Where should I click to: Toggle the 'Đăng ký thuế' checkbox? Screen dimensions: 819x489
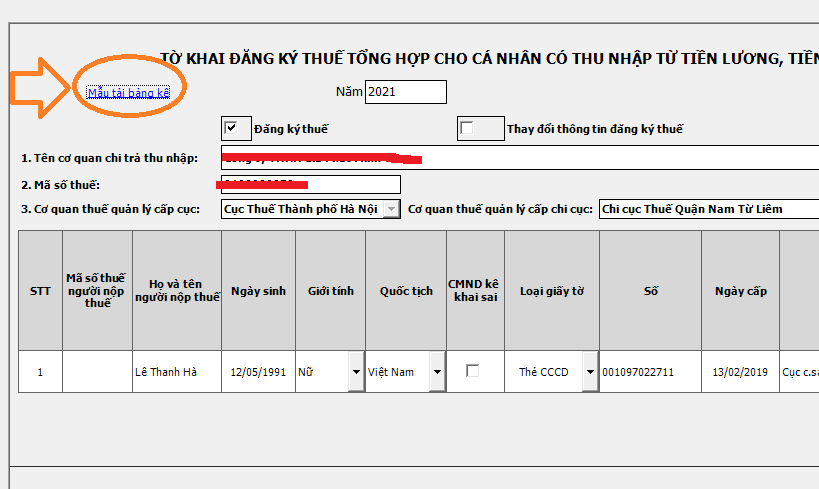(x=230, y=128)
